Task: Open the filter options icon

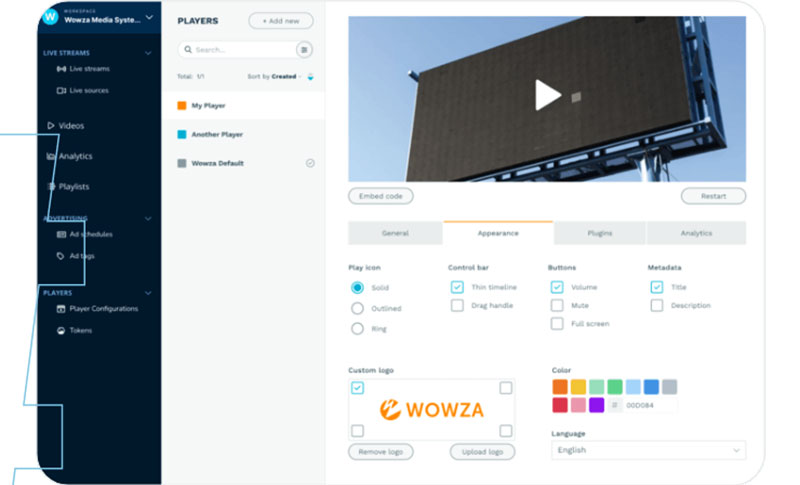Action: point(304,49)
